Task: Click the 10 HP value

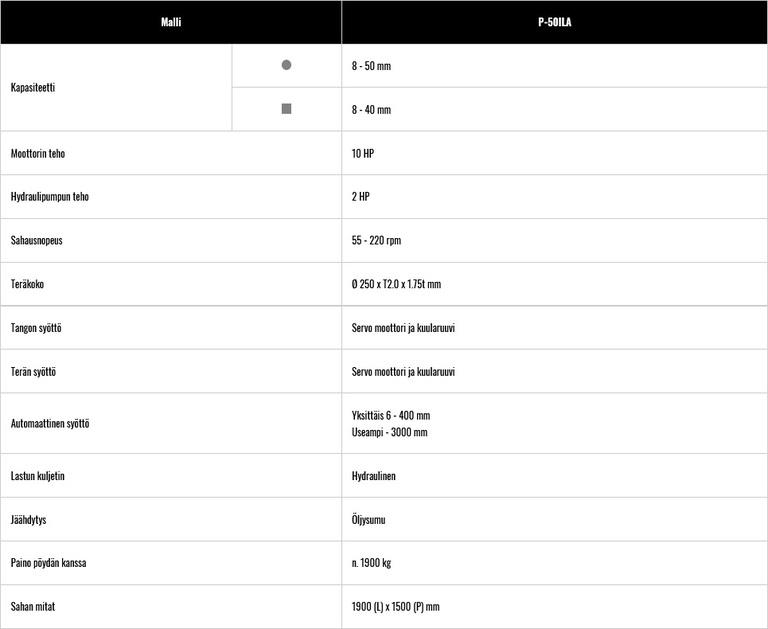Action: coord(363,154)
